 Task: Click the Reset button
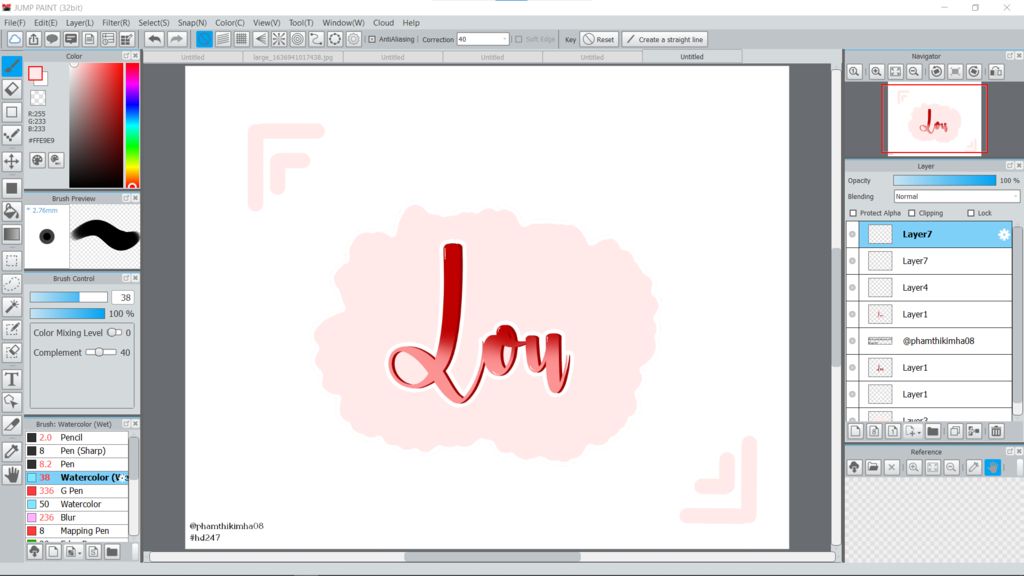pyautogui.click(x=599, y=39)
